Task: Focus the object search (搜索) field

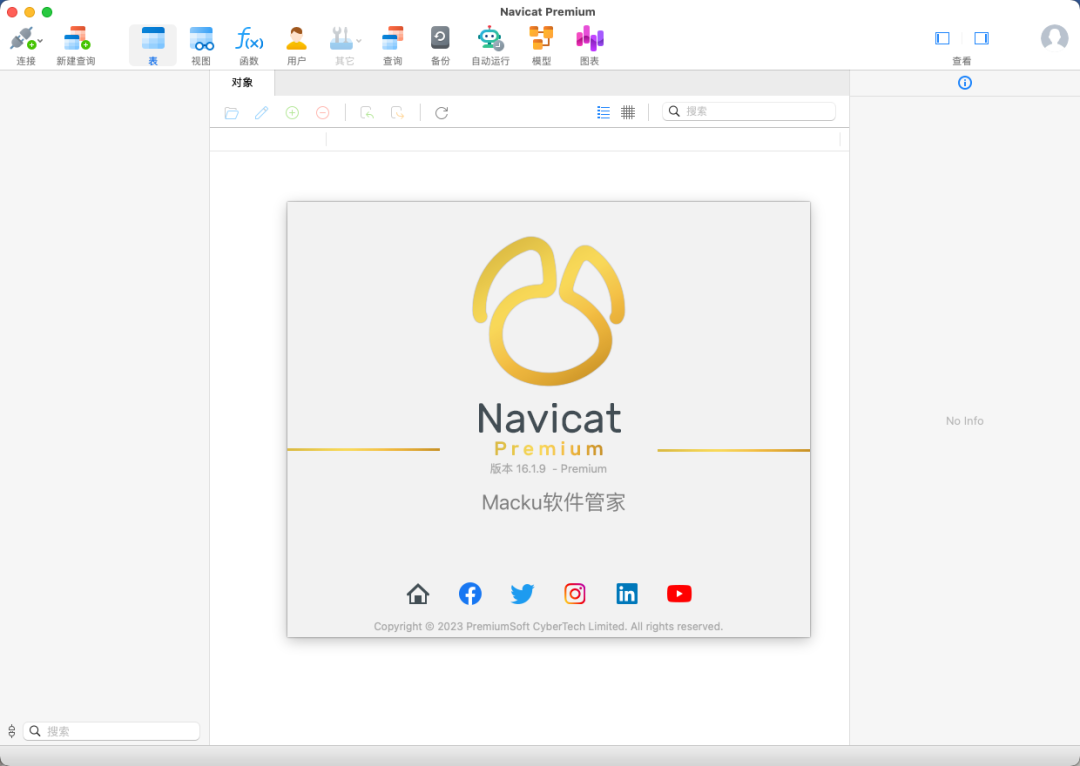Action: pyautogui.click(x=749, y=112)
